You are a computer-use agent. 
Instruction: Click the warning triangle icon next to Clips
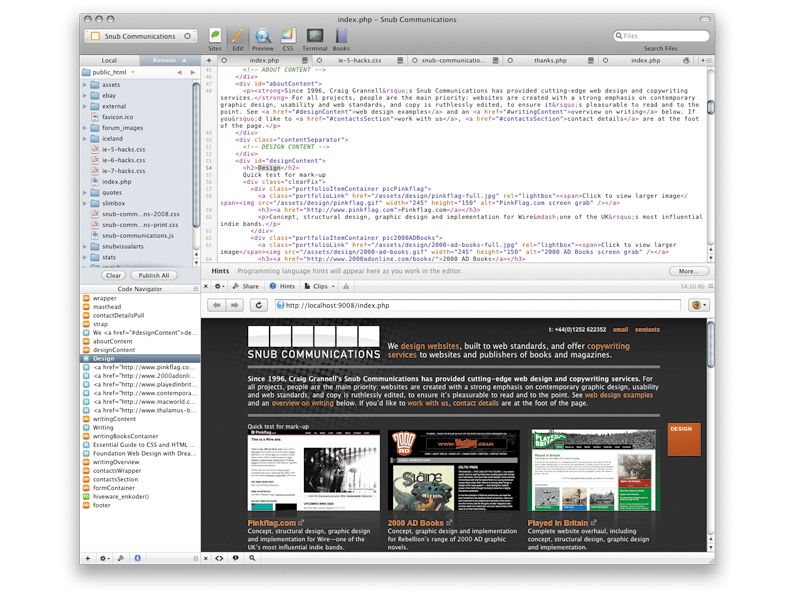pyautogui.click(x=346, y=286)
